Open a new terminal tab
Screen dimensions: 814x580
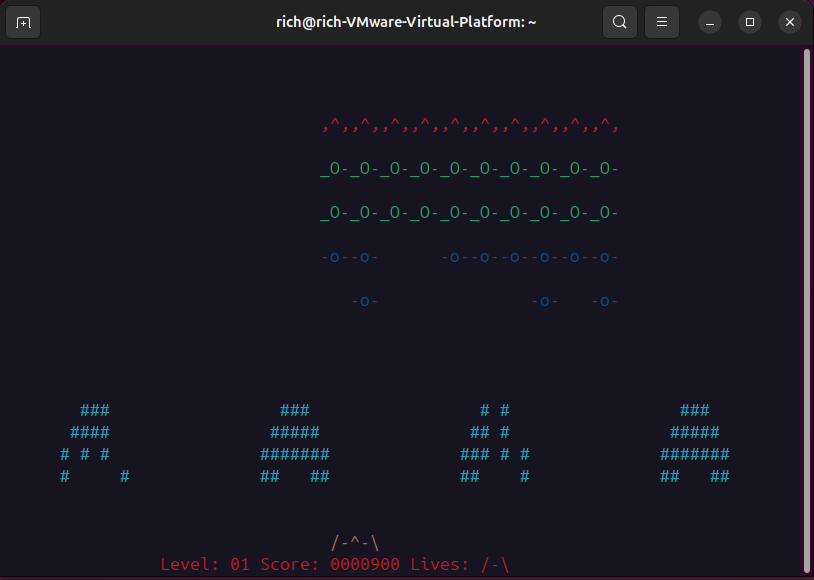pos(24,22)
